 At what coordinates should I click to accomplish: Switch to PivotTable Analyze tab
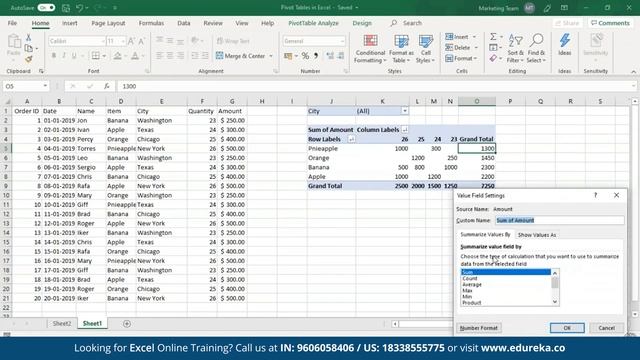point(313,23)
